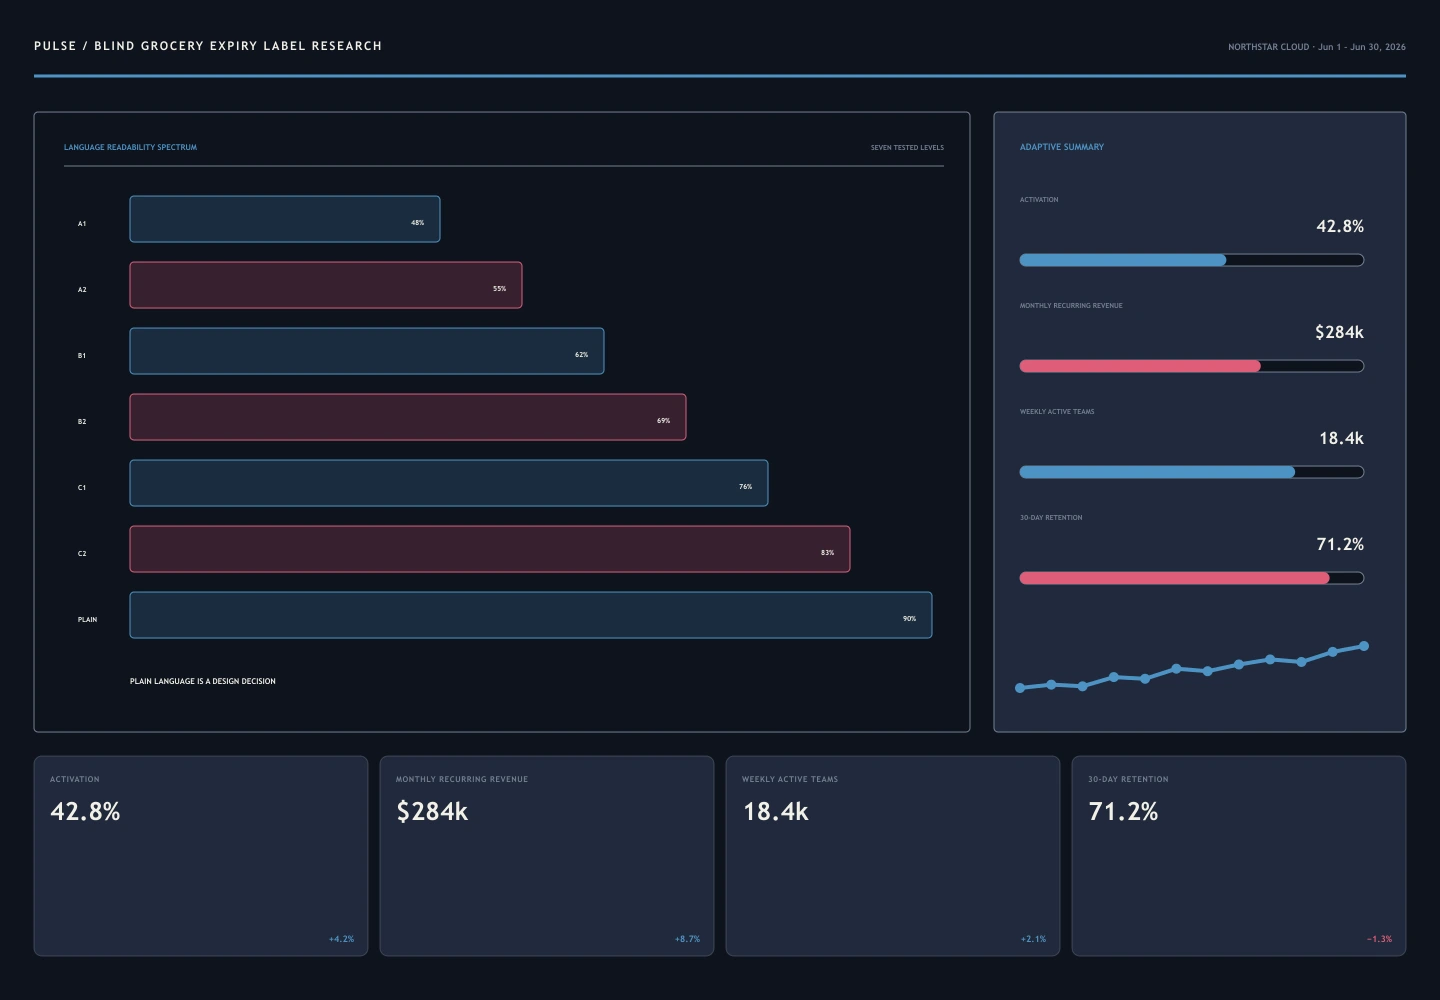Open the Activation 42.8% card
Image resolution: width=1440 pixels, height=1000 pixels.
[201, 856]
